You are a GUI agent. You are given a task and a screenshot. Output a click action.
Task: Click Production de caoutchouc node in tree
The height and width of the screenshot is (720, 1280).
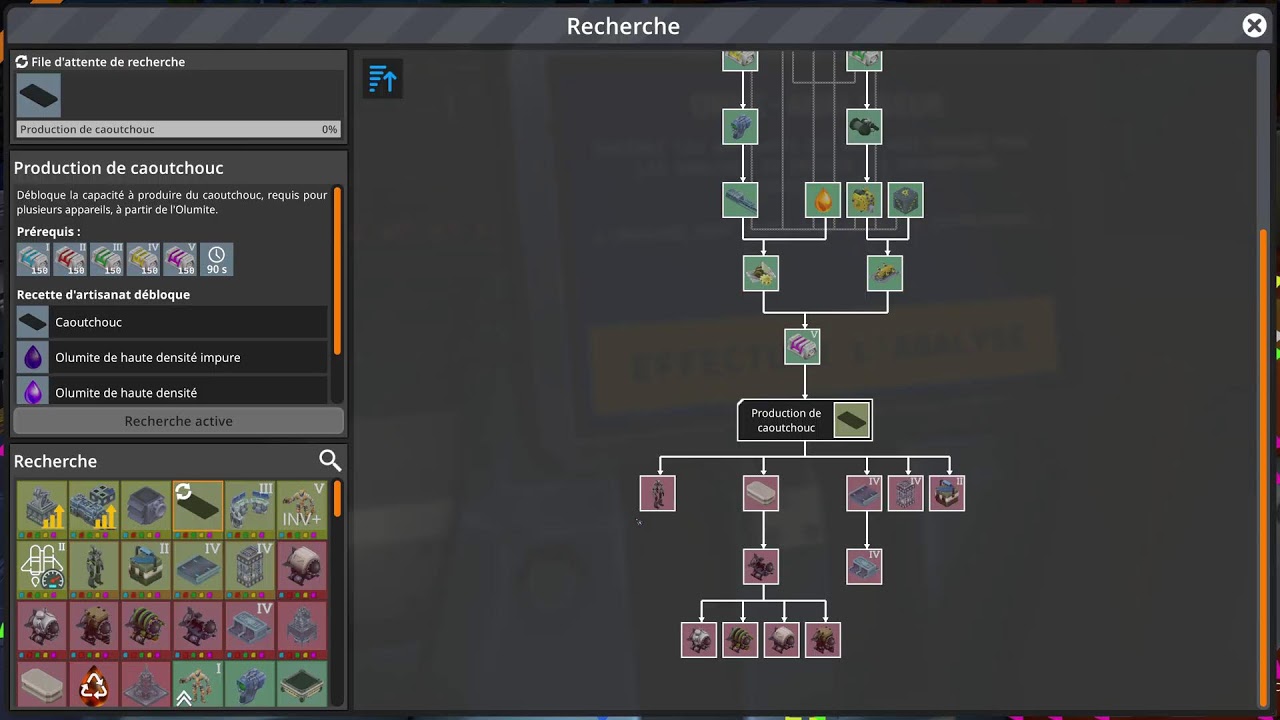(x=805, y=420)
